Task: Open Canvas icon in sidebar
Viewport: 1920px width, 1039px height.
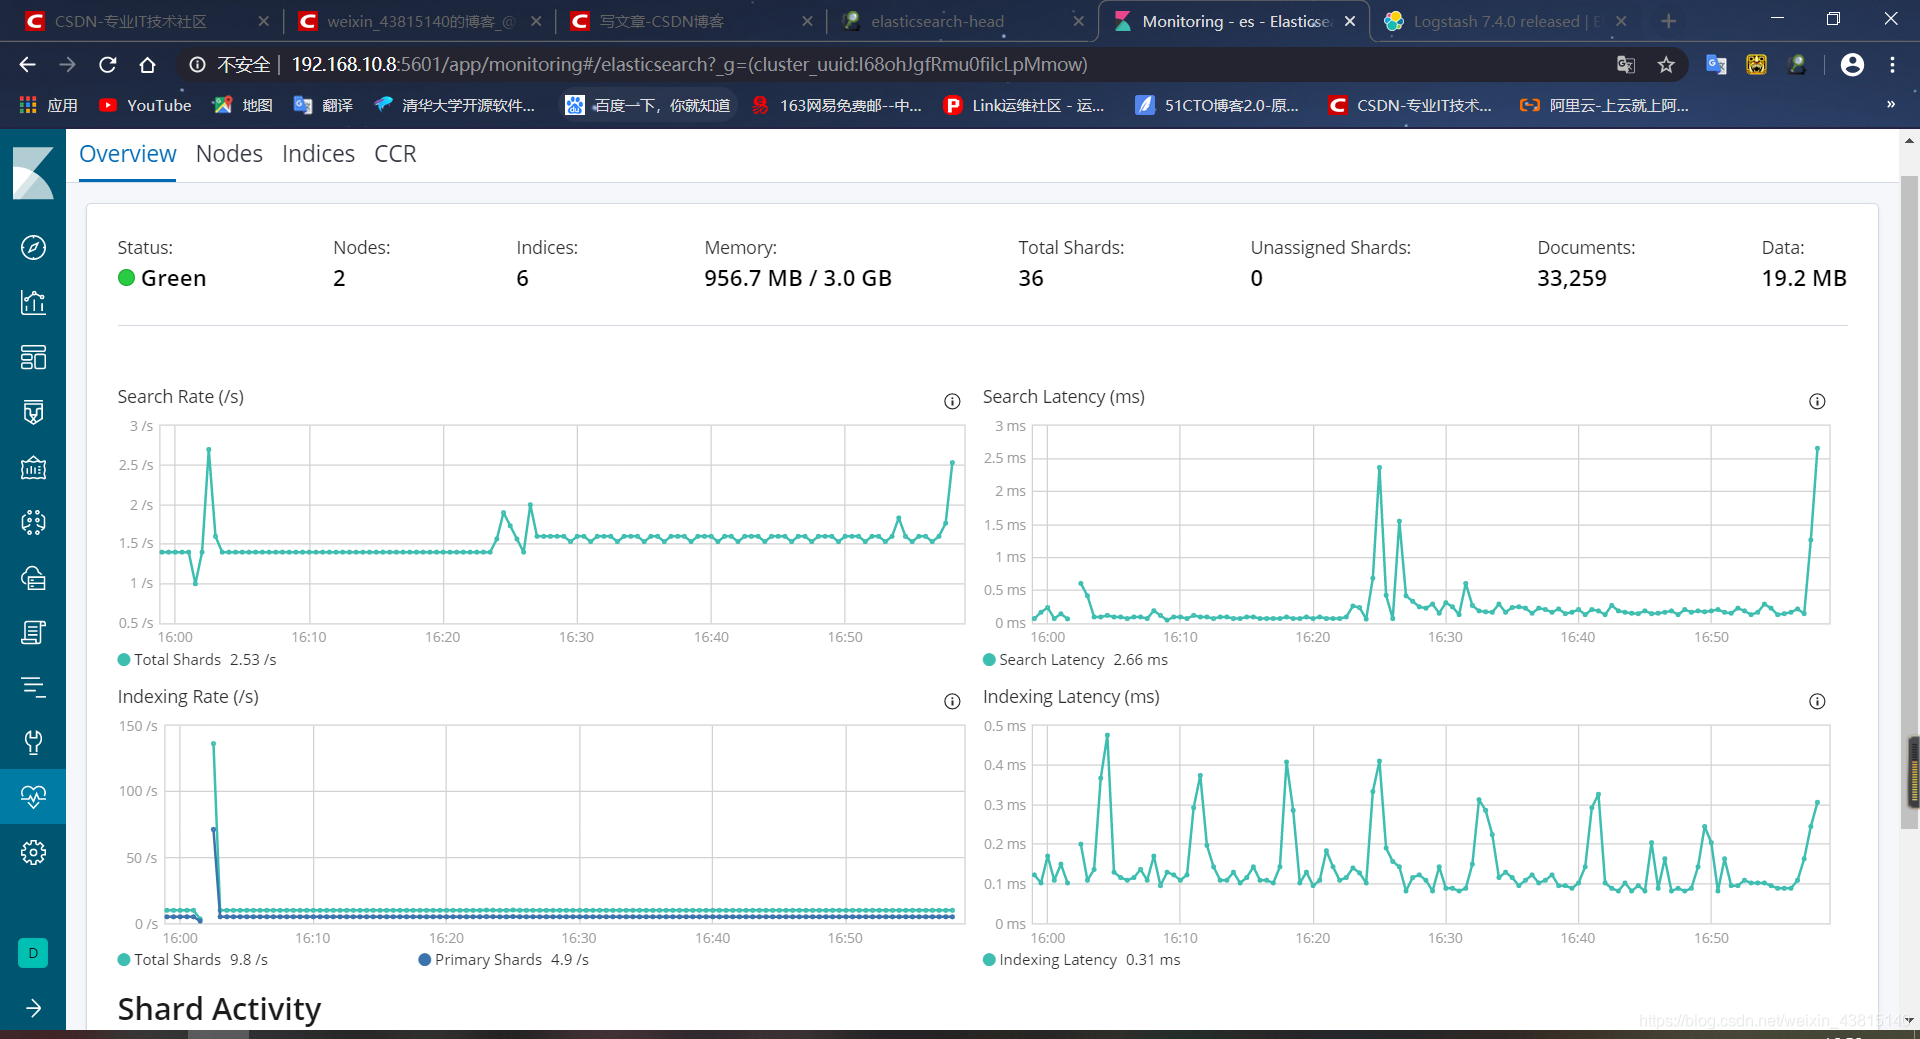Action: (x=33, y=412)
